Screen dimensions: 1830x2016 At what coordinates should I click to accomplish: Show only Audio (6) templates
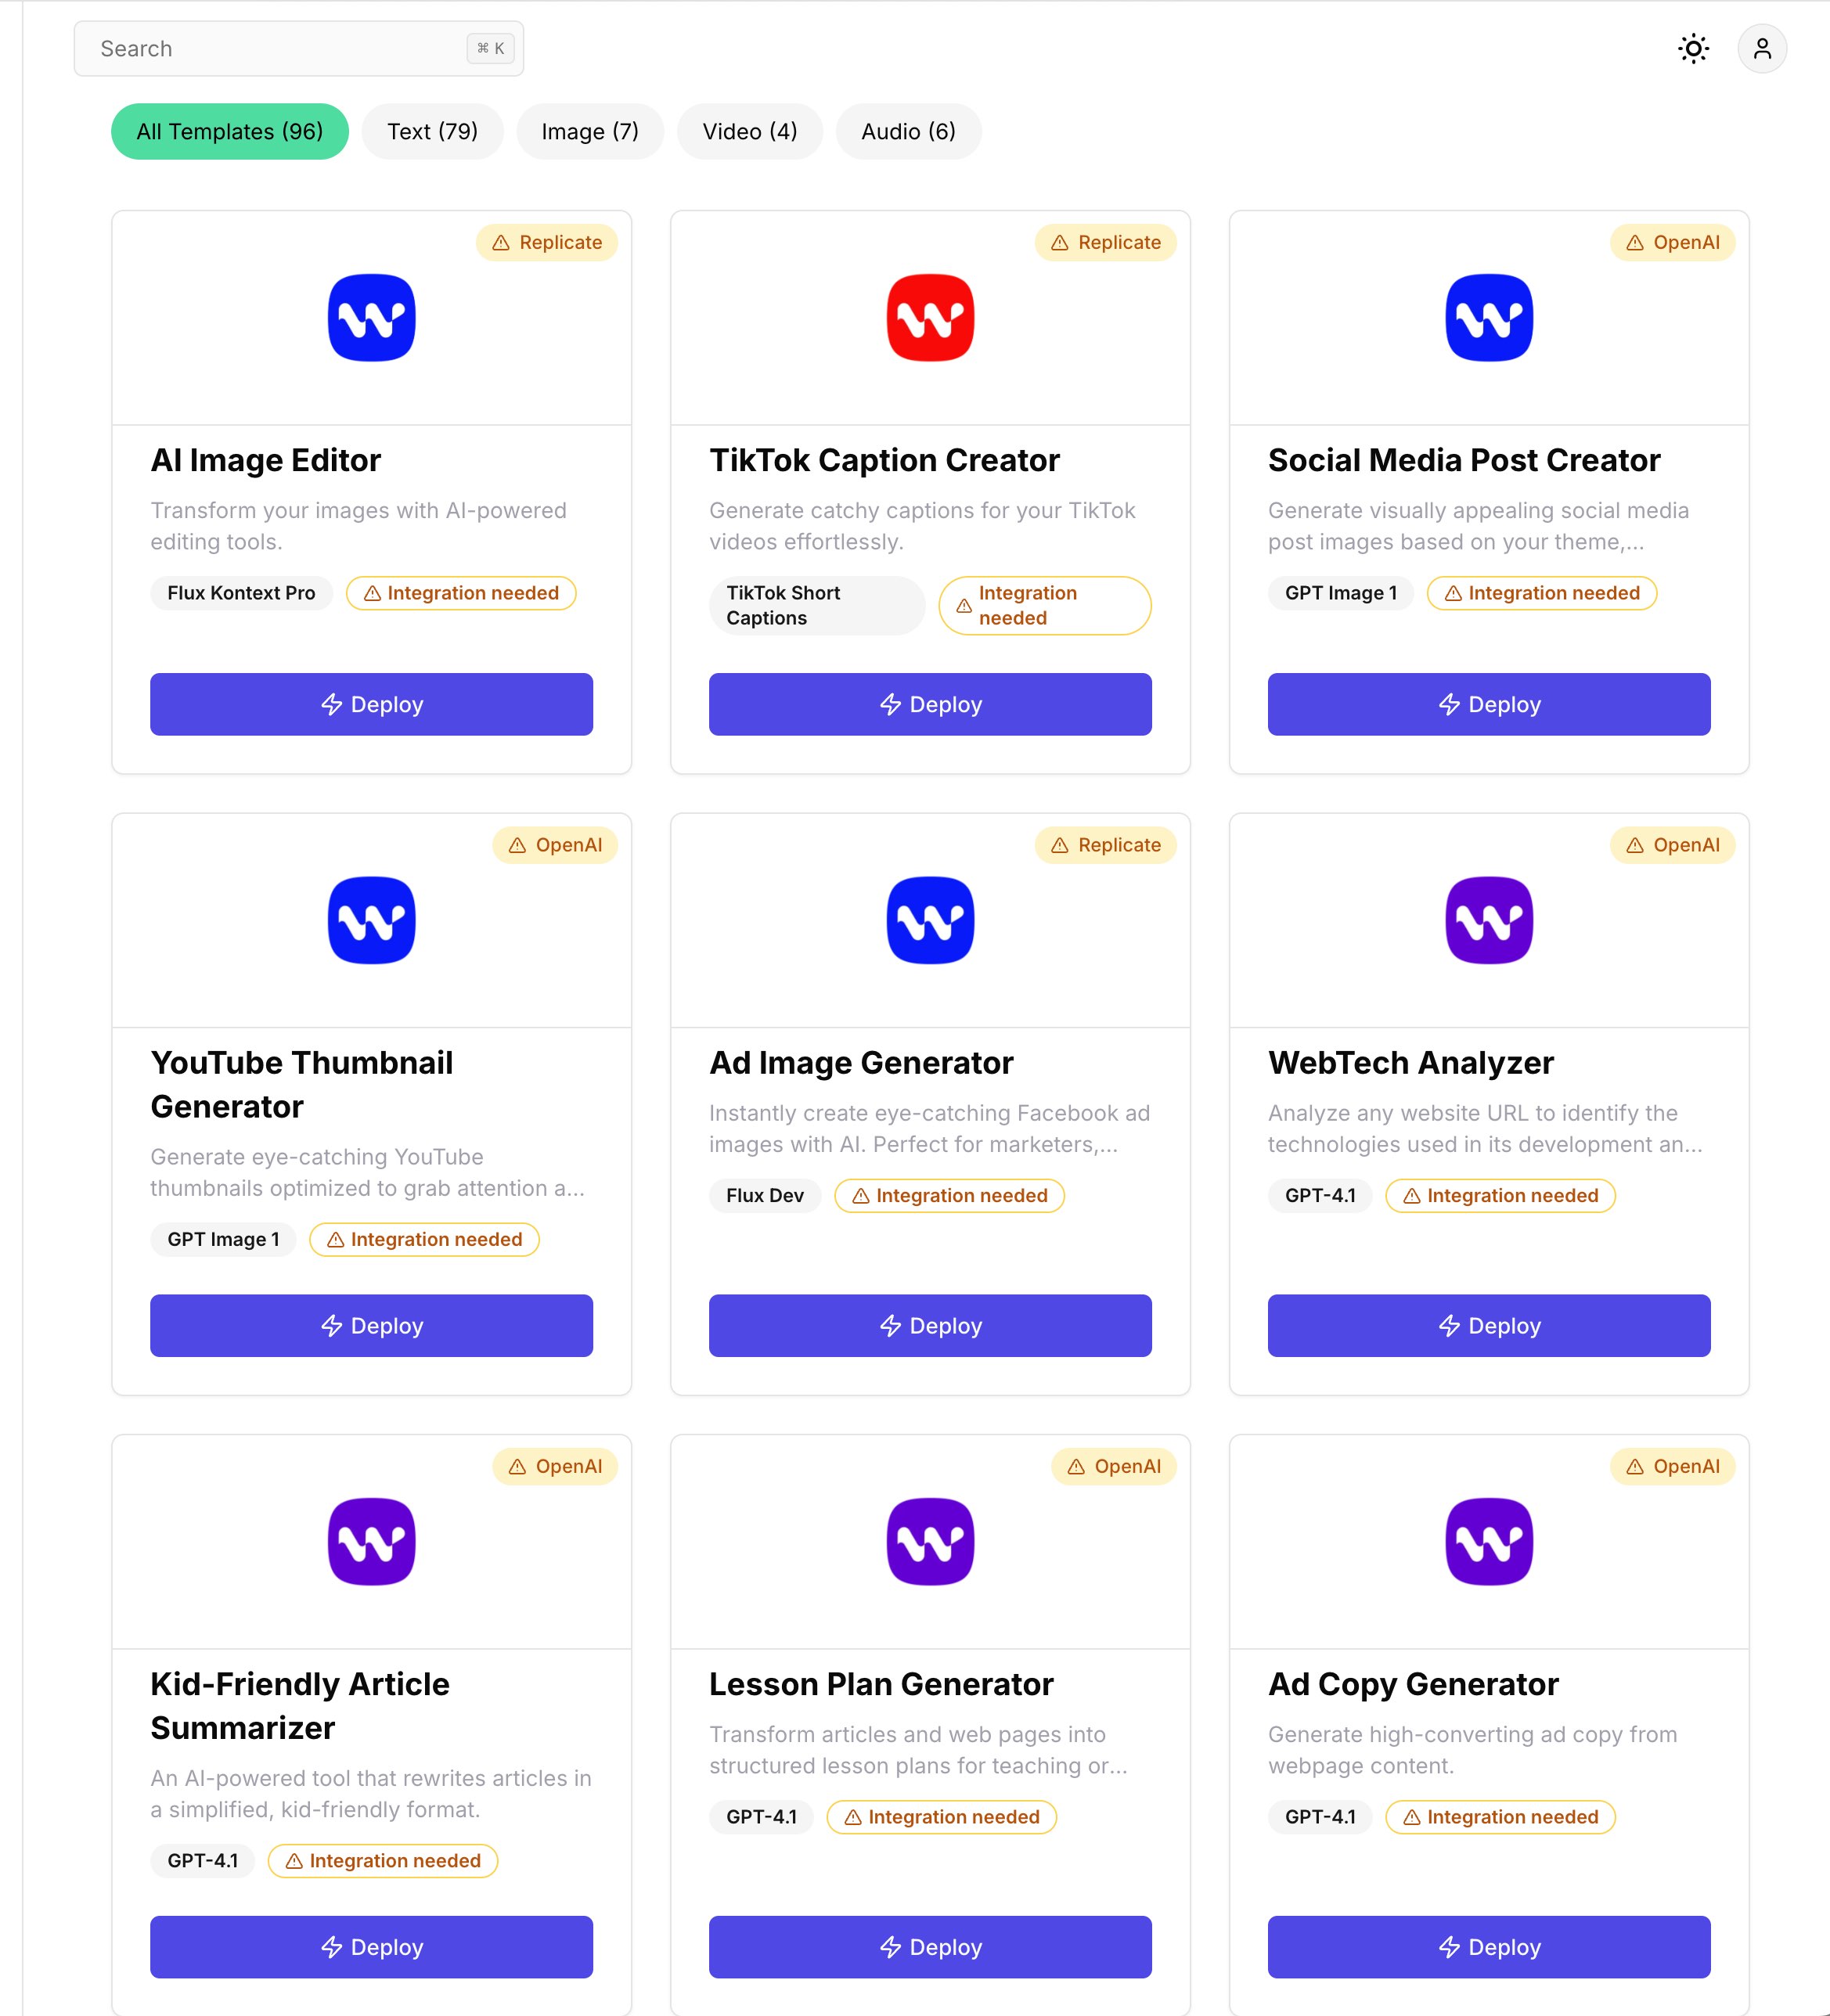[x=908, y=132]
